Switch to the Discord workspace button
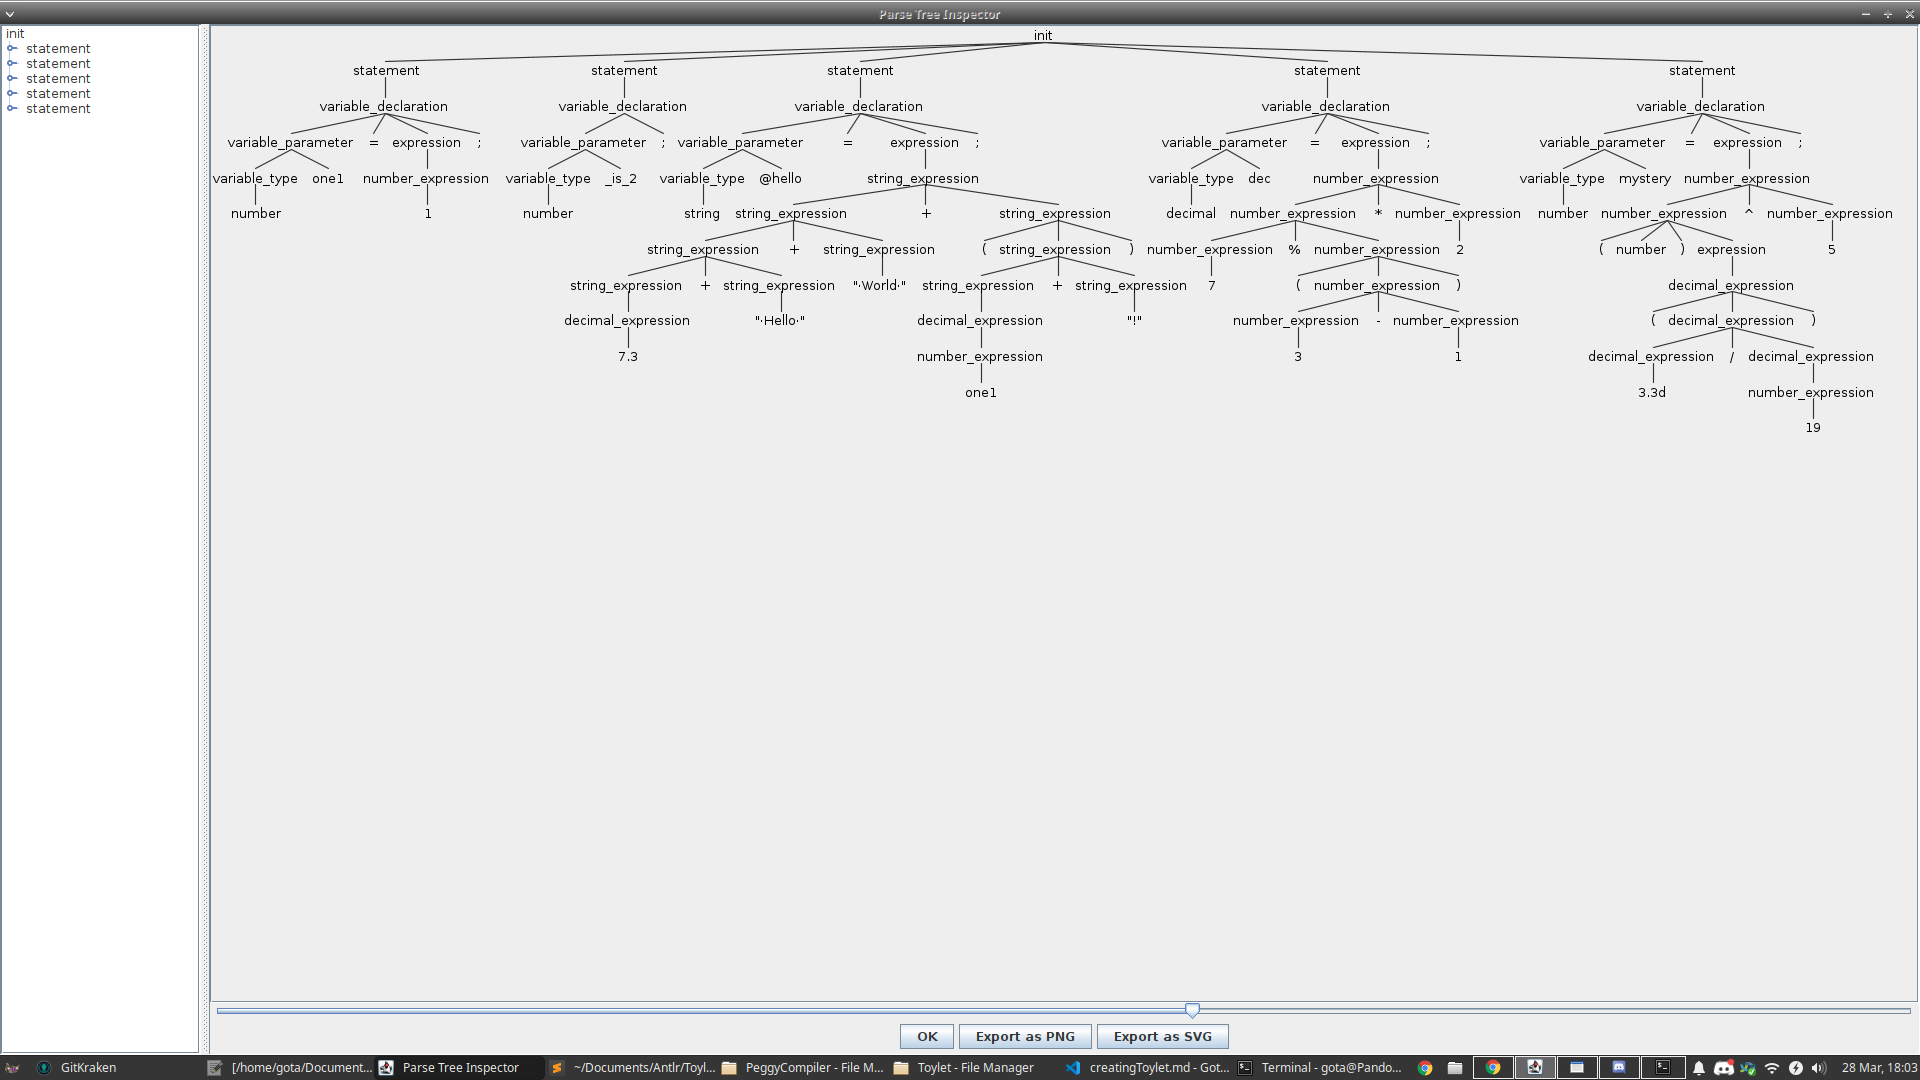The width and height of the screenshot is (1920, 1080). pos(1618,1067)
